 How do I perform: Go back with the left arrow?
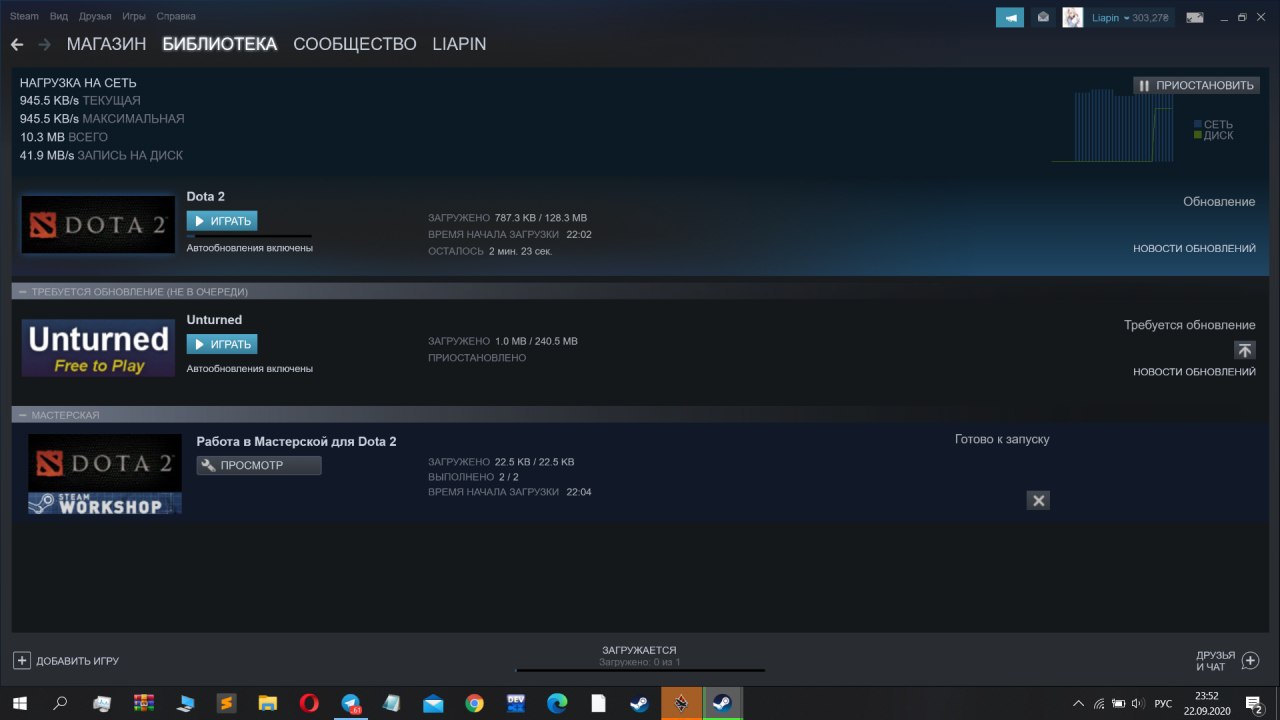coord(17,45)
